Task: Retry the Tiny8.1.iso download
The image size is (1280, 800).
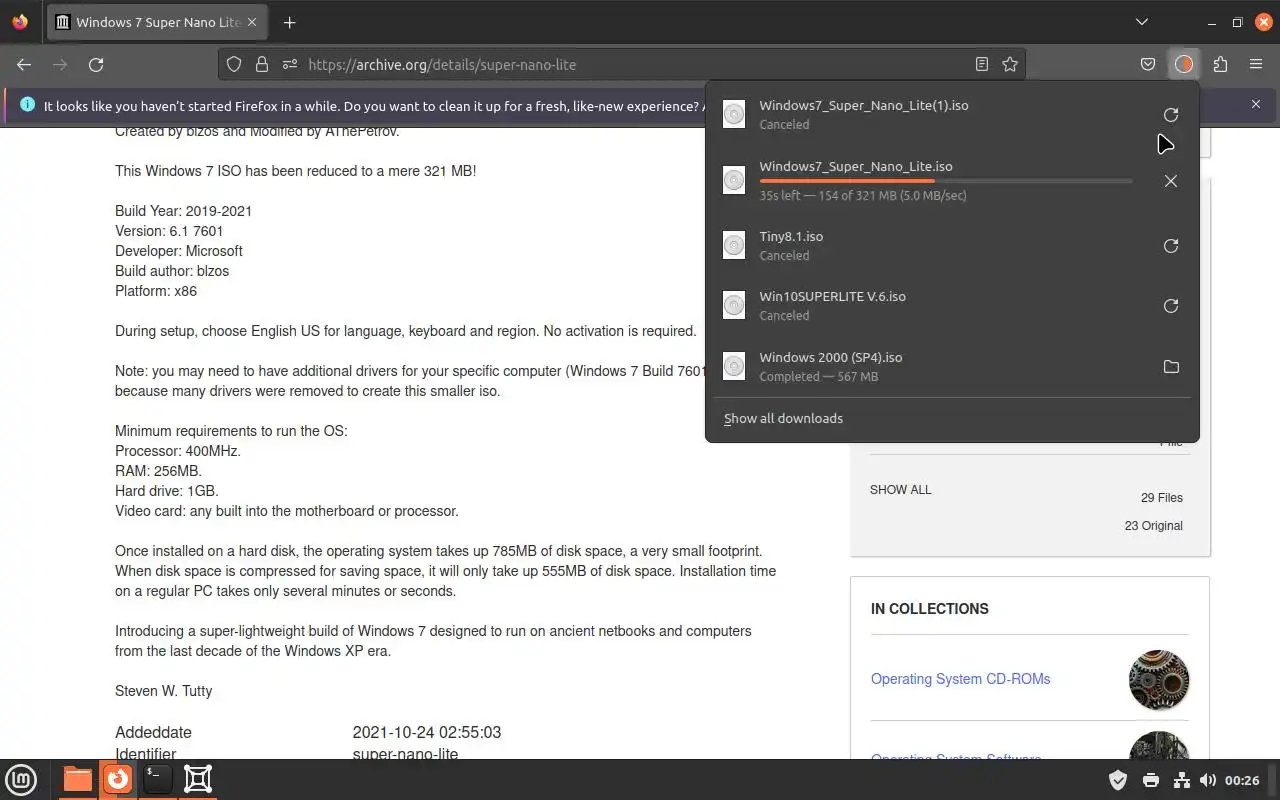Action: pos(1171,246)
